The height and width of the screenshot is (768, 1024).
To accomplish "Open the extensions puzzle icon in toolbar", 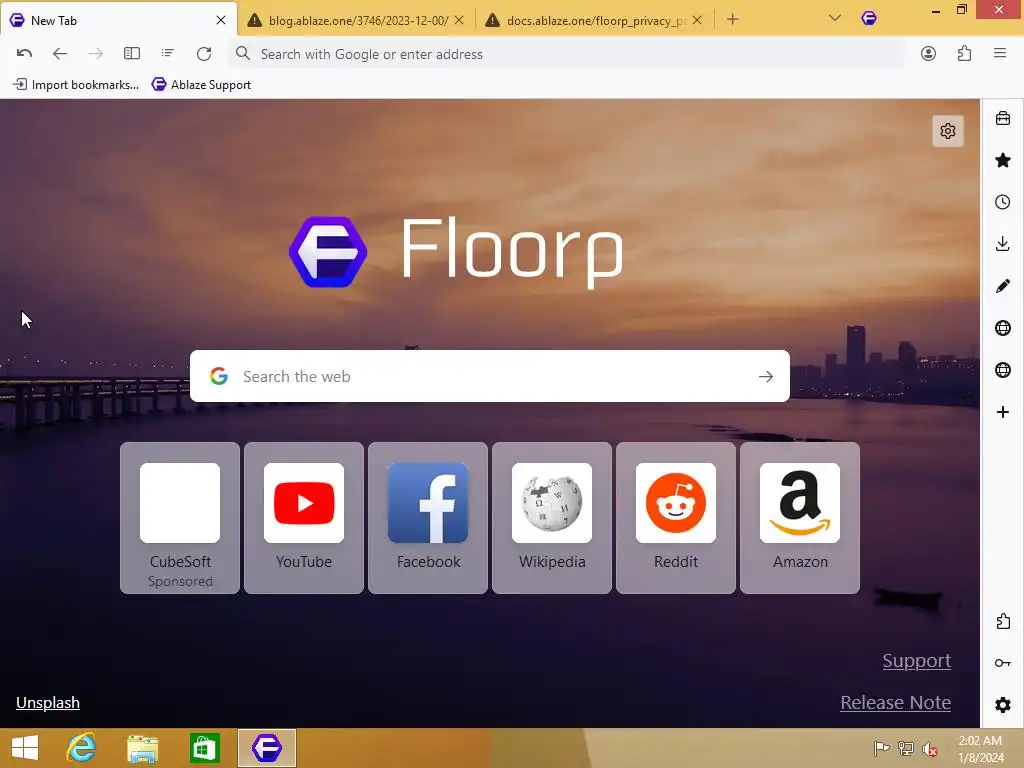I will click(x=964, y=54).
